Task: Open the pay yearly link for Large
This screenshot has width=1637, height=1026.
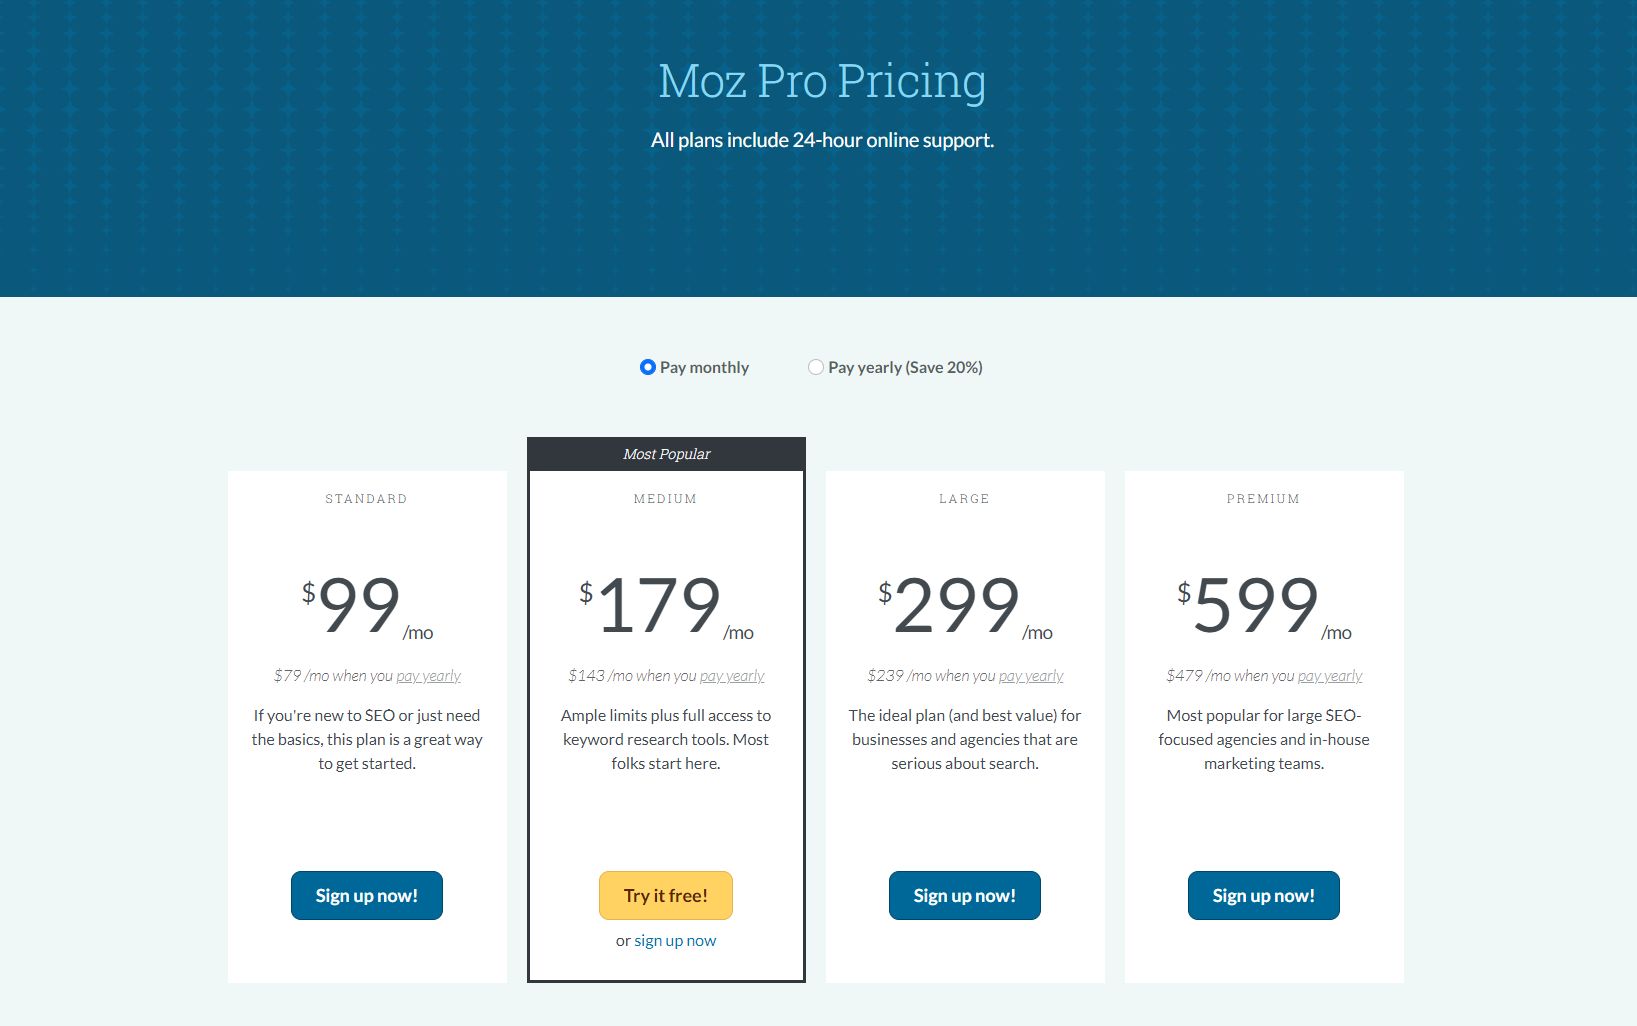Action: (1031, 675)
